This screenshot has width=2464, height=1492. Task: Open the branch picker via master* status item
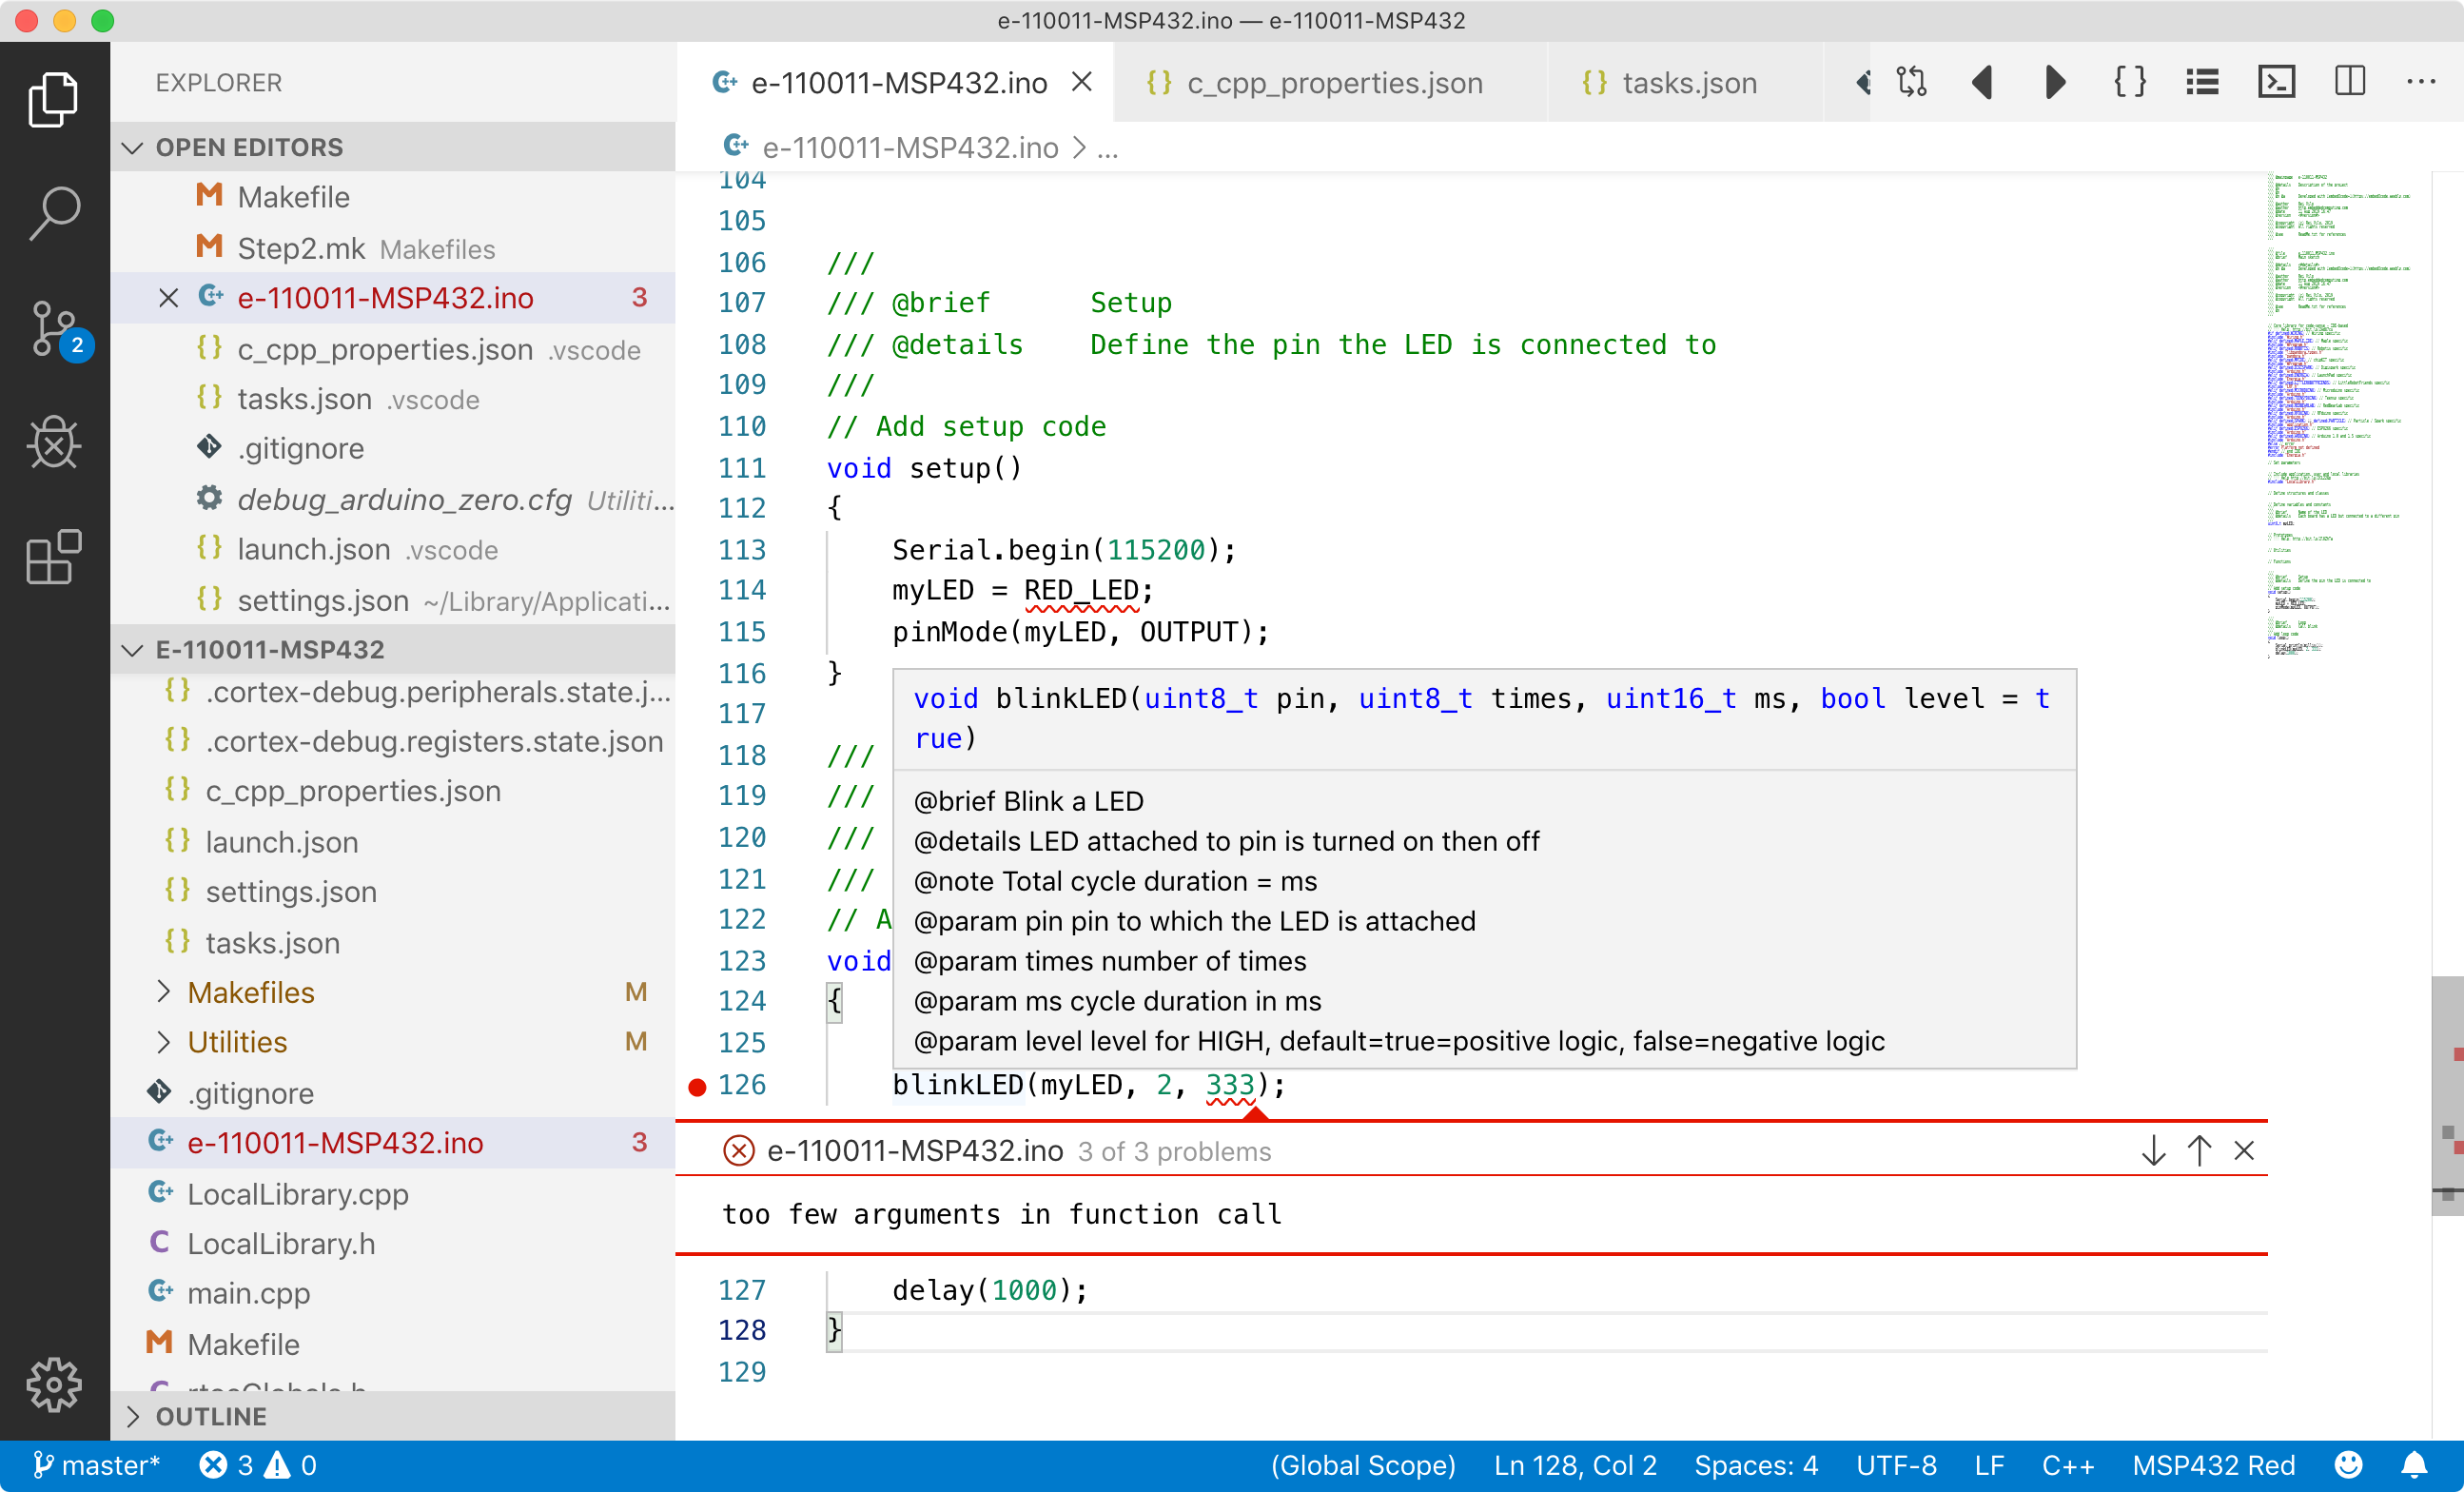[97, 1465]
